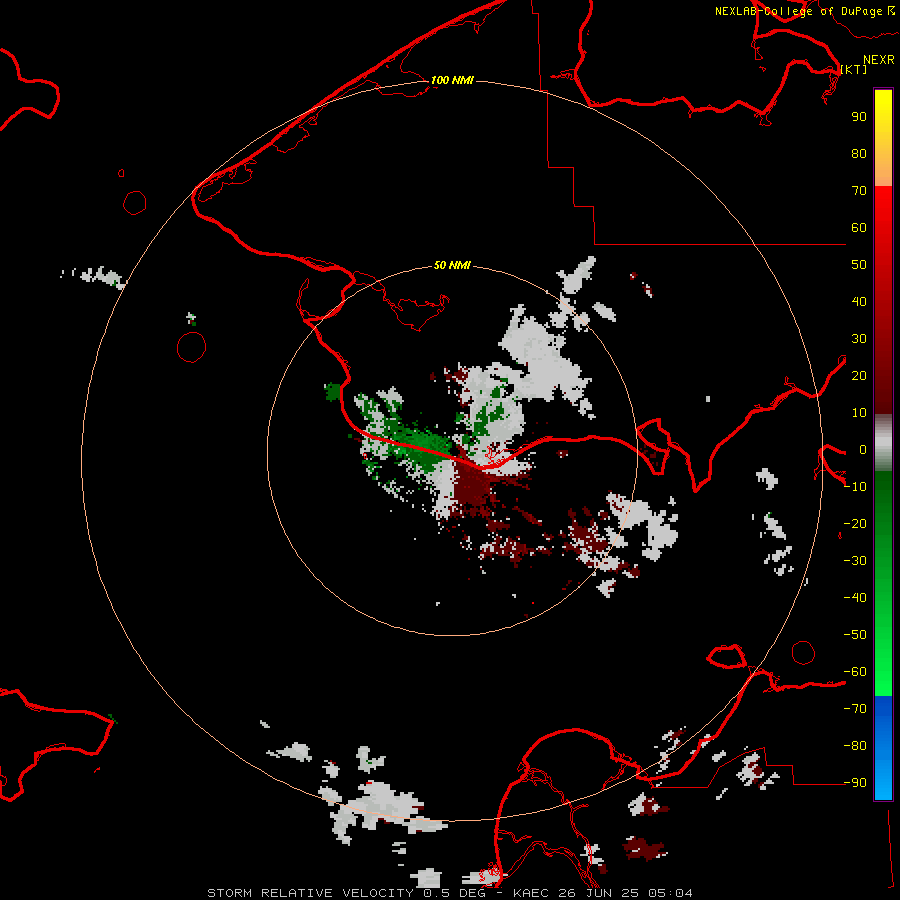This screenshot has width=900, height=900.
Task: Click the -50 scale label
Action: [855, 635]
